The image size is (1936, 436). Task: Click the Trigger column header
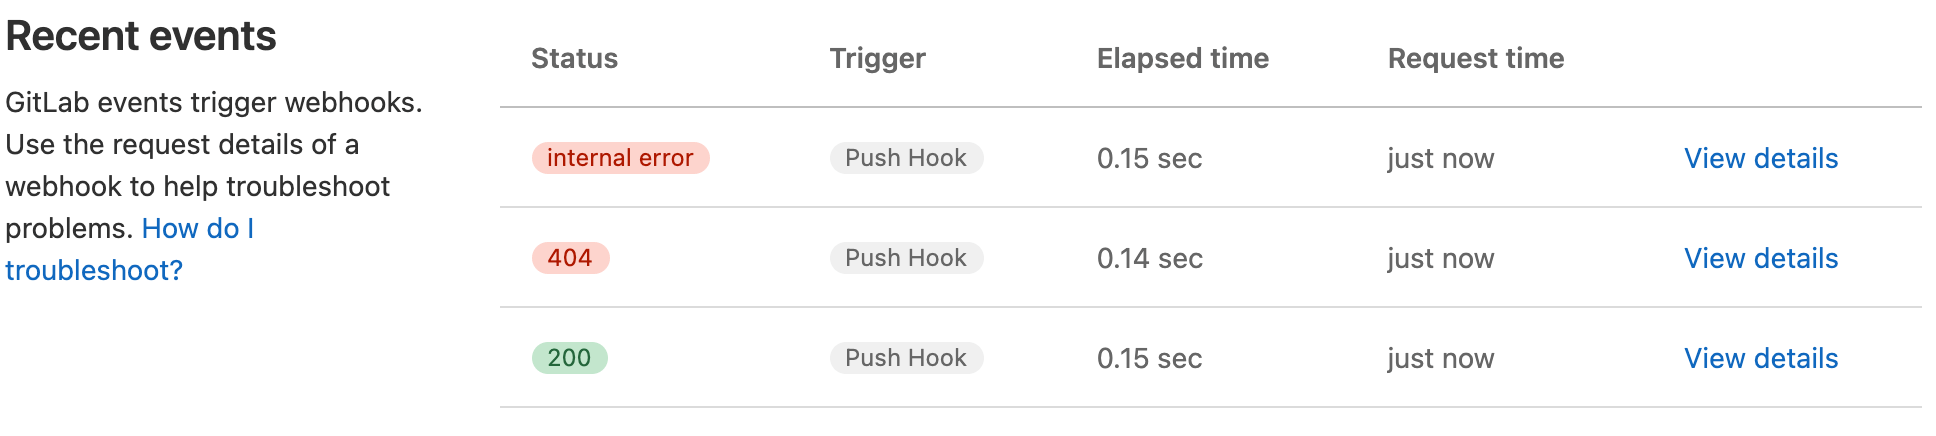(x=877, y=58)
